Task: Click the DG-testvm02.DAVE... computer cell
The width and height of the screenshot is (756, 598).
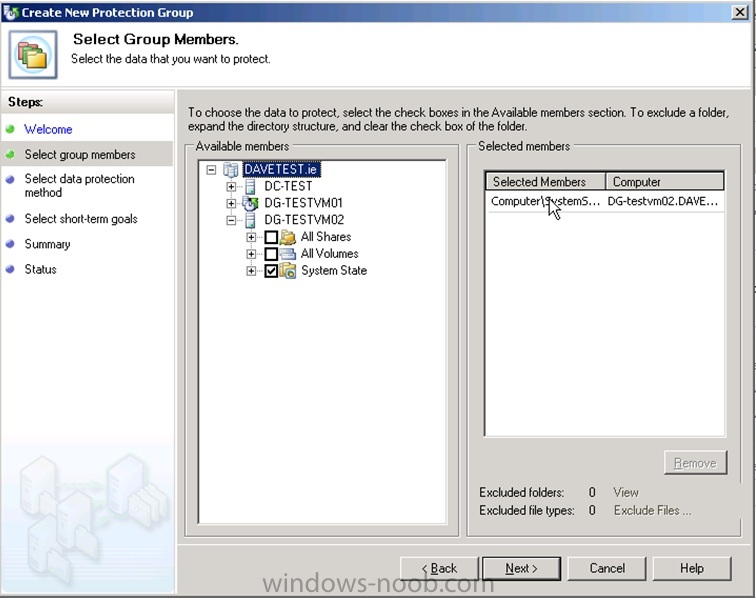Action: click(x=662, y=202)
